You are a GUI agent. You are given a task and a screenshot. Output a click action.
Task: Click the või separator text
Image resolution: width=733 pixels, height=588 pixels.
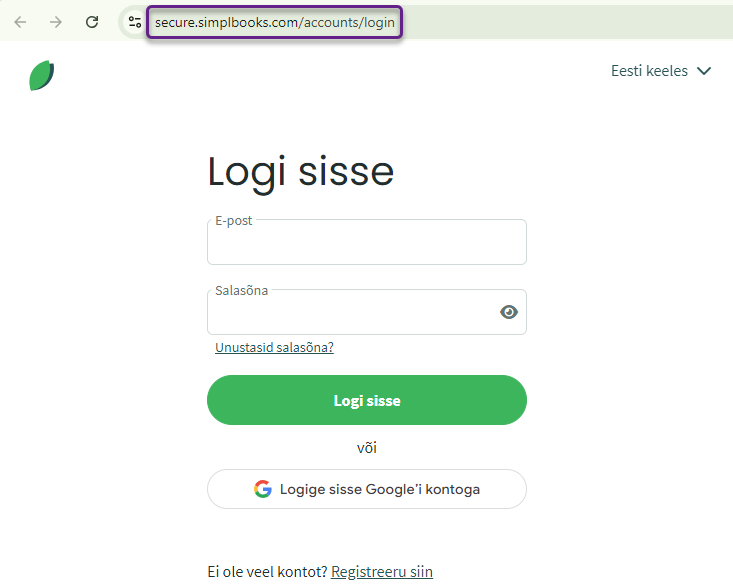[x=367, y=448]
